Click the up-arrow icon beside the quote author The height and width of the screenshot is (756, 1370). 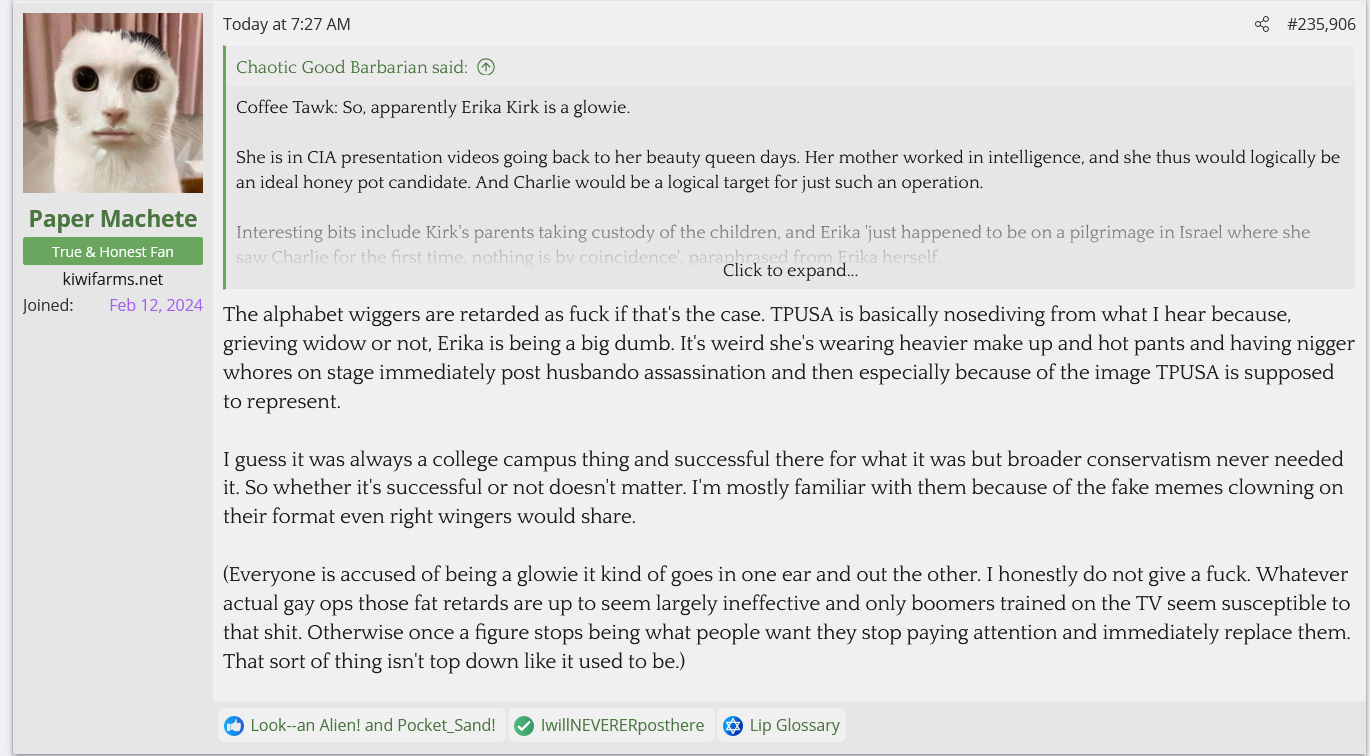point(486,68)
